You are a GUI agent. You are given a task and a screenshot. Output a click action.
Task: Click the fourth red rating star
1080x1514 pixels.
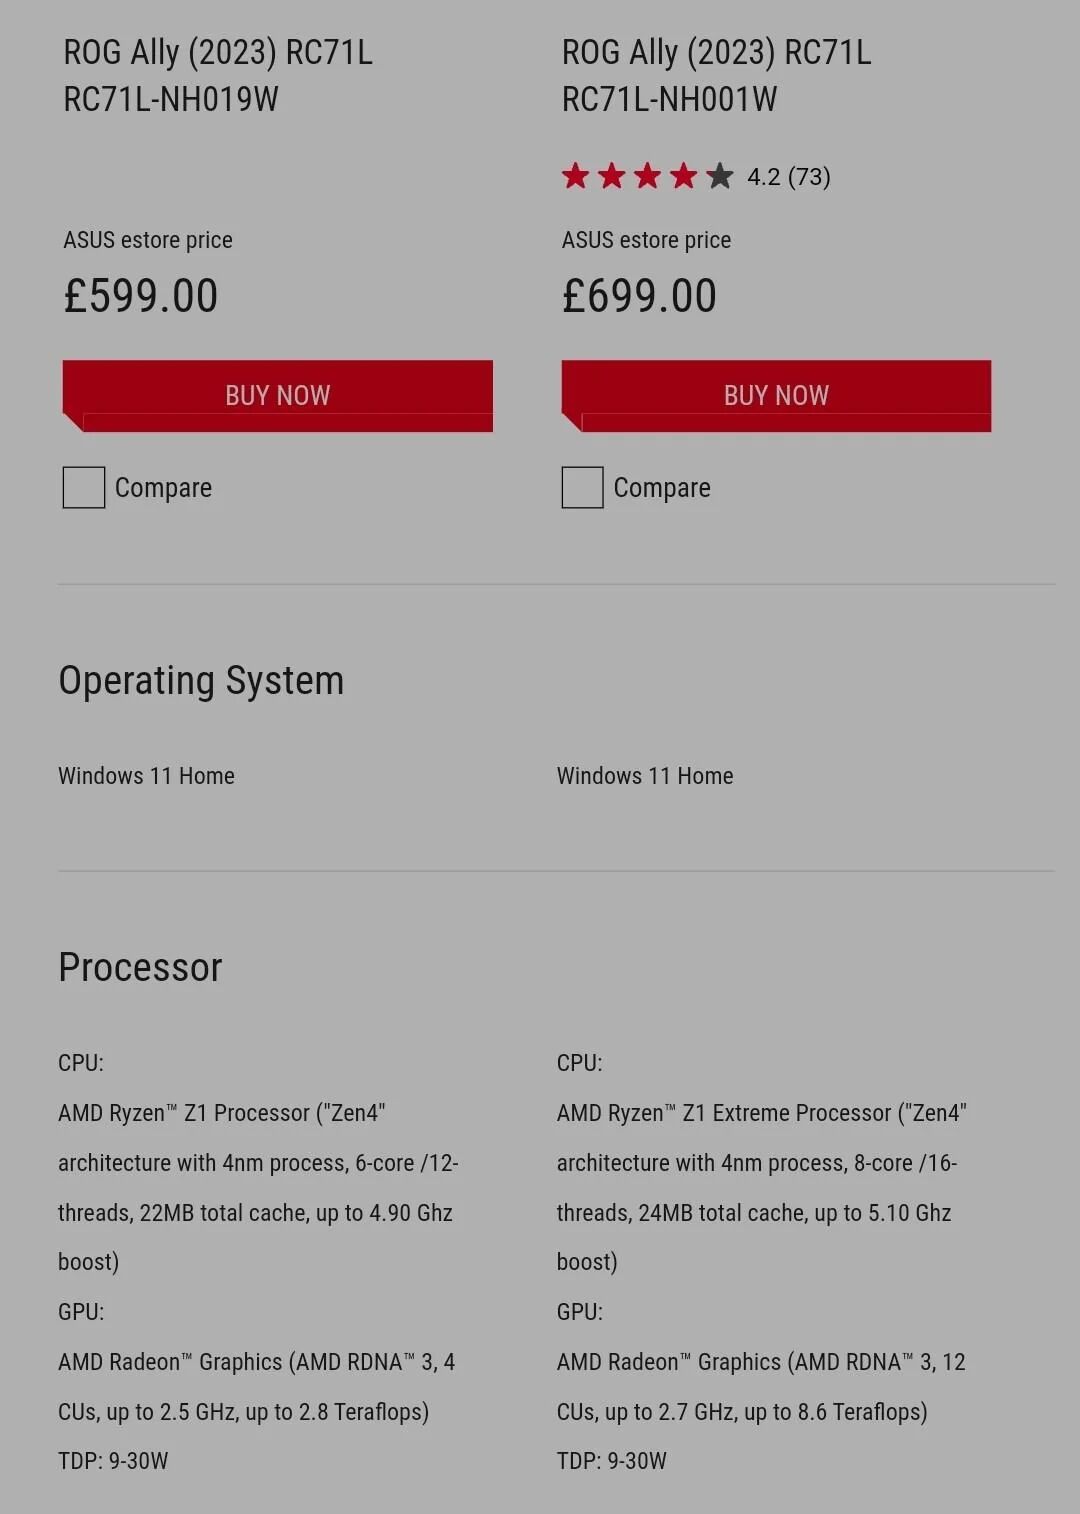tap(683, 176)
